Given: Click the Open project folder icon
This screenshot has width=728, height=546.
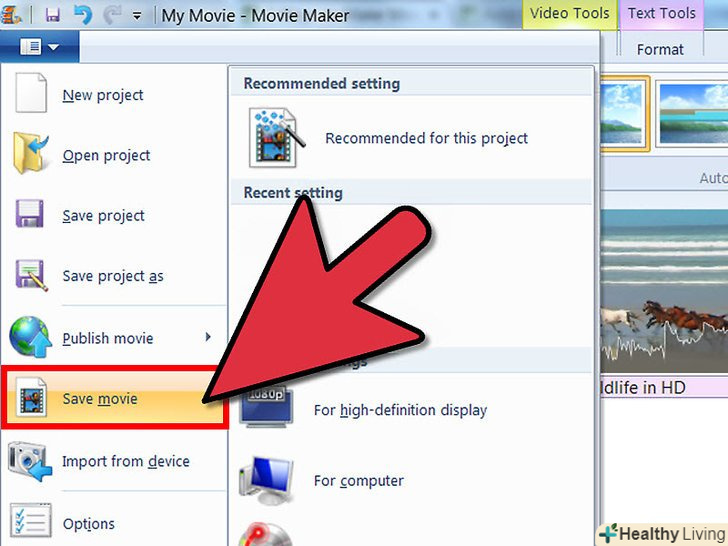Looking at the screenshot, I should pos(31,153).
